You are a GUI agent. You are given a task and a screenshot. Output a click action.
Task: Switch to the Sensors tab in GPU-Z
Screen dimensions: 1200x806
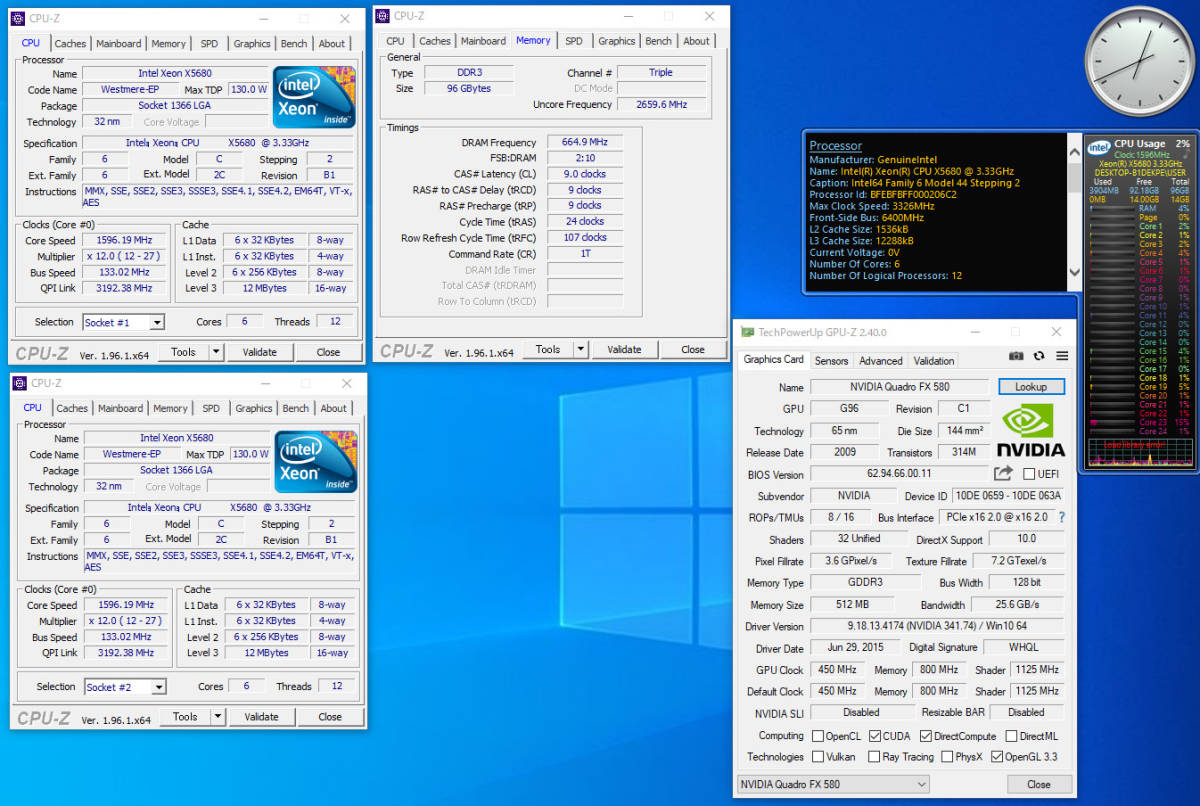pos(831,361)
